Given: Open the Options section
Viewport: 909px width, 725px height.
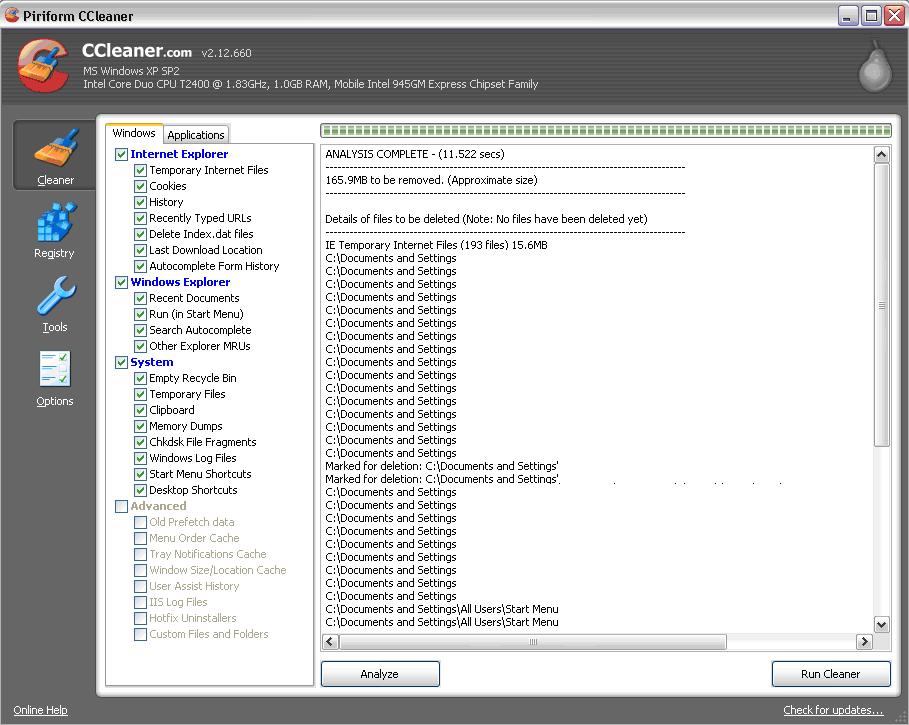Looking at the screenshot, I should click(54, 379).
